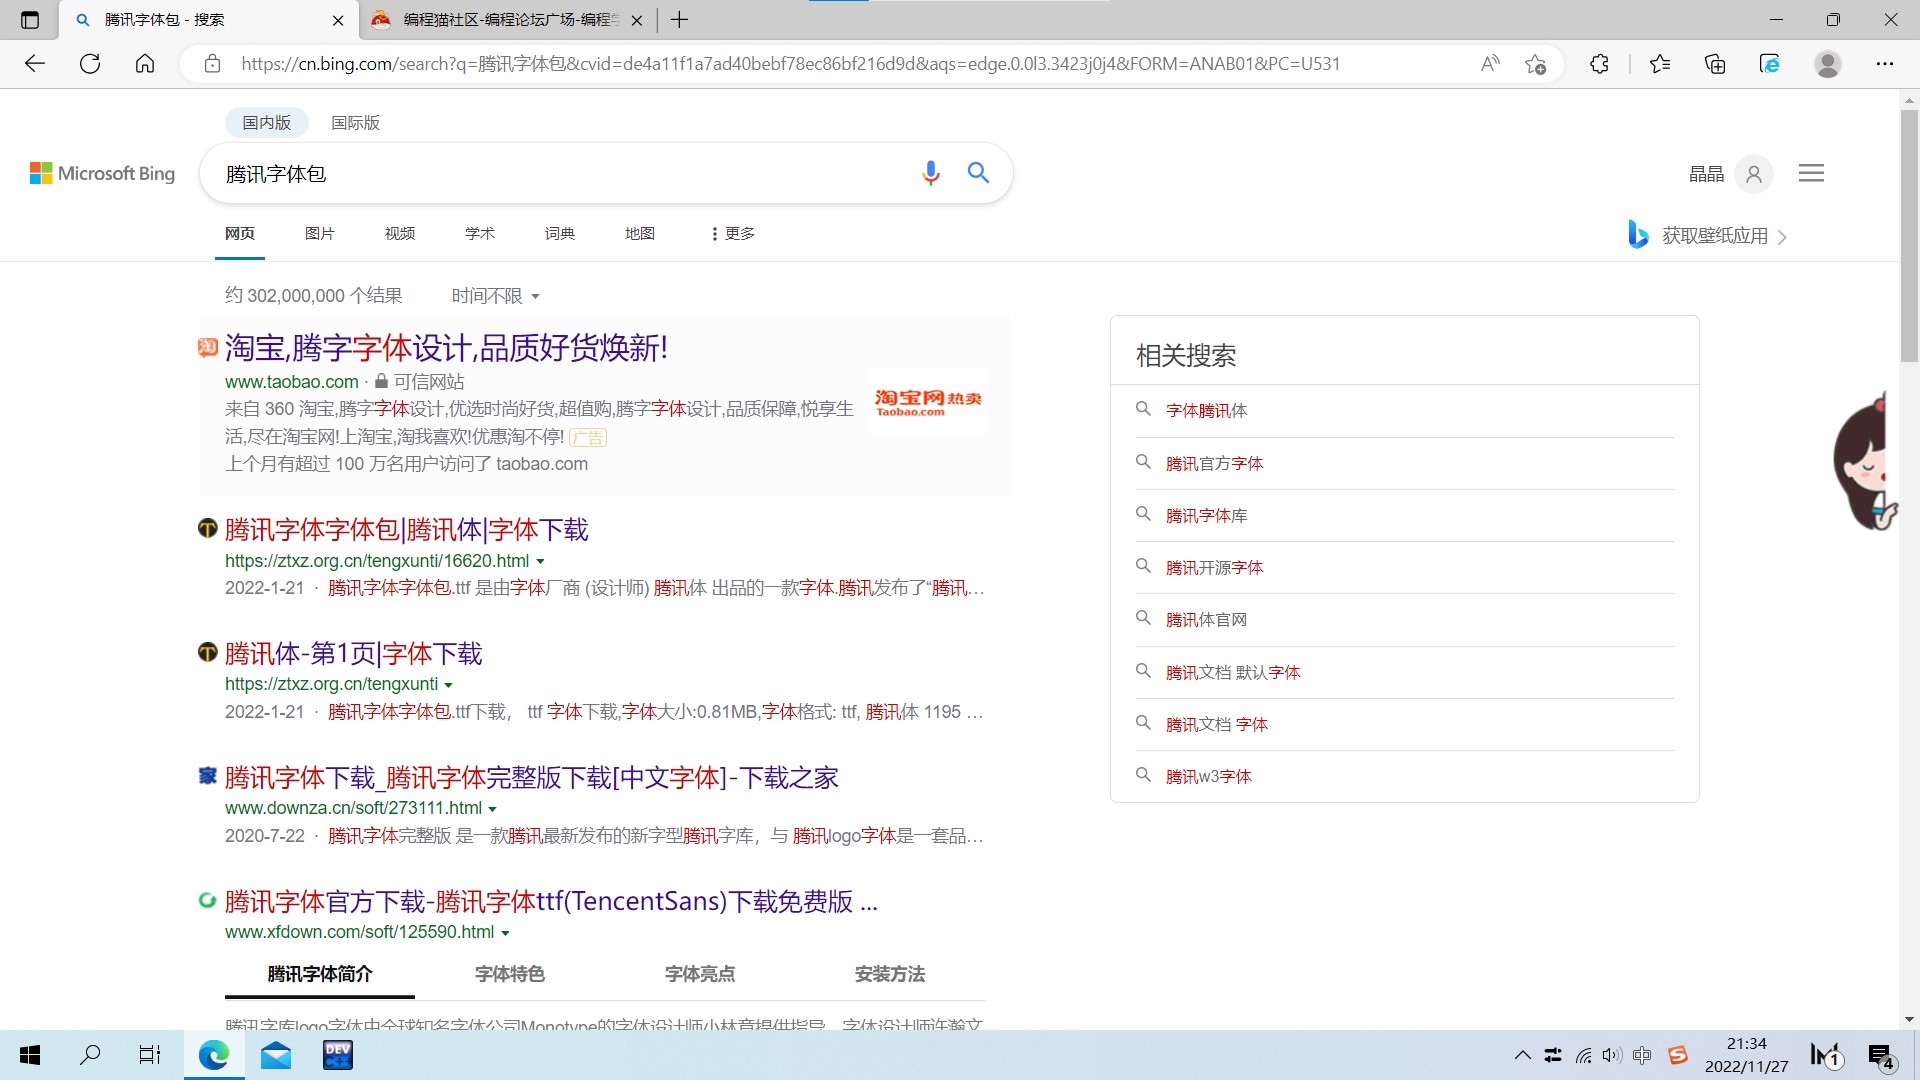Open the Windows Start menu
Image resolution: width=1920 pixels, height=1080 pixels.
30,1055
